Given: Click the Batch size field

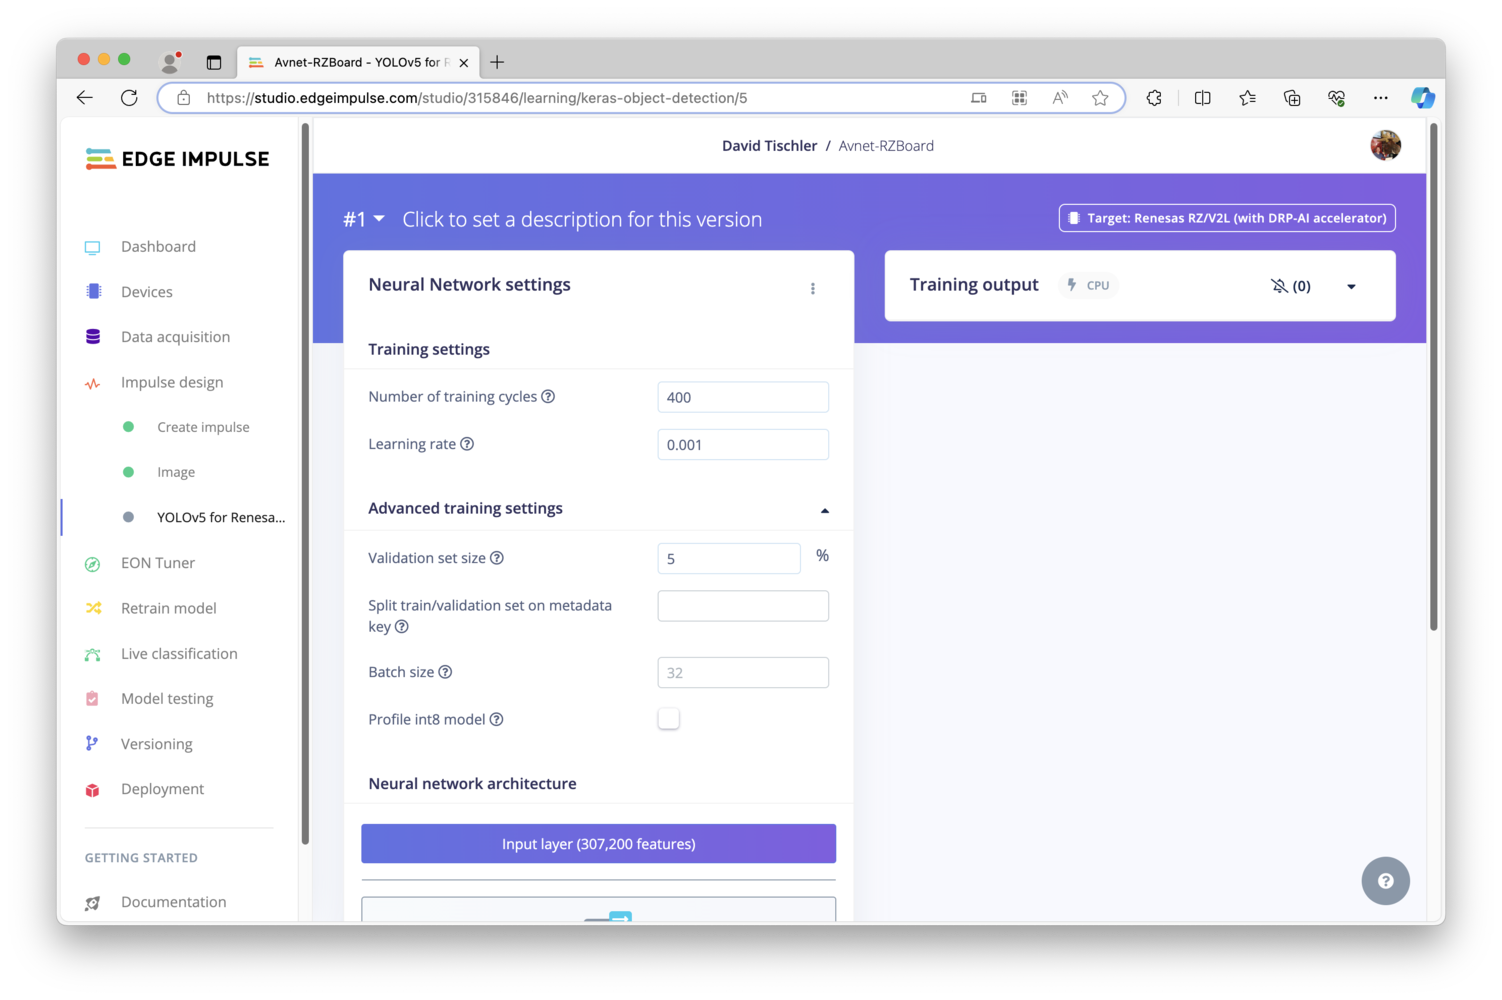Looking at the screenshot, I should 743,673.
